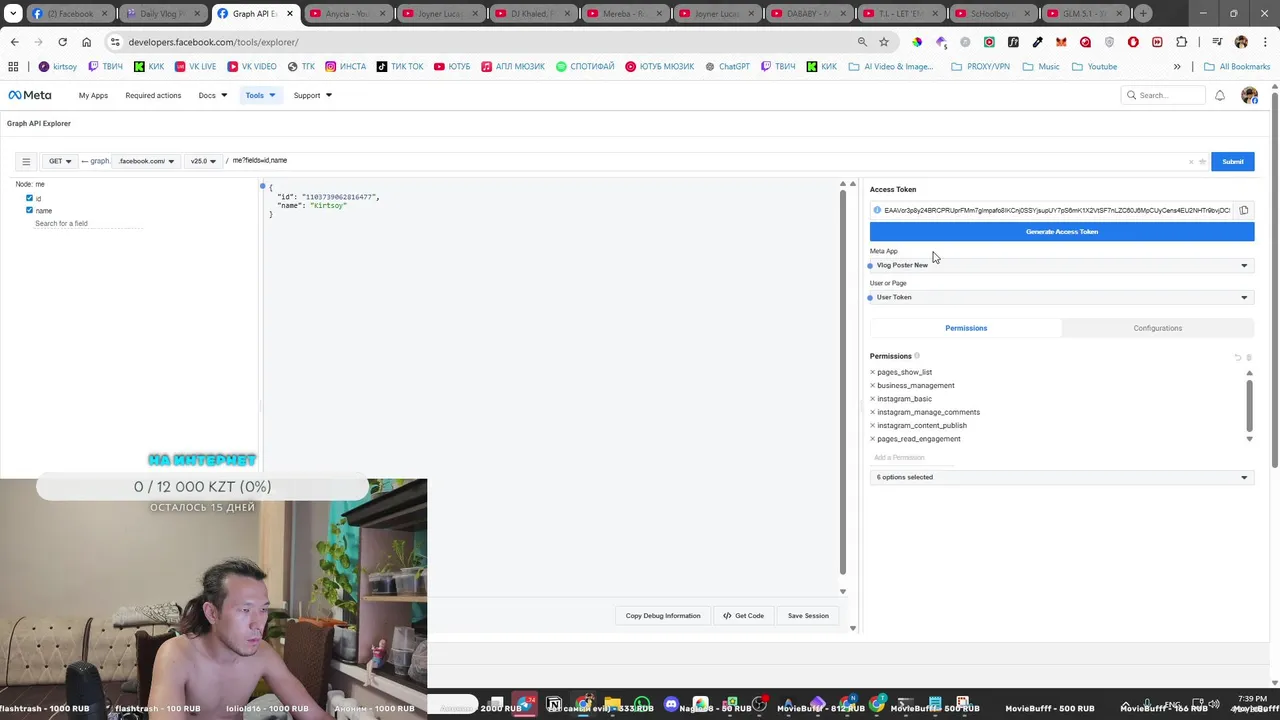Image resolution: width=1280 pixels, height=720 pixels.
Task: Click the Search for a field input
Action: [x=88, y=223]
